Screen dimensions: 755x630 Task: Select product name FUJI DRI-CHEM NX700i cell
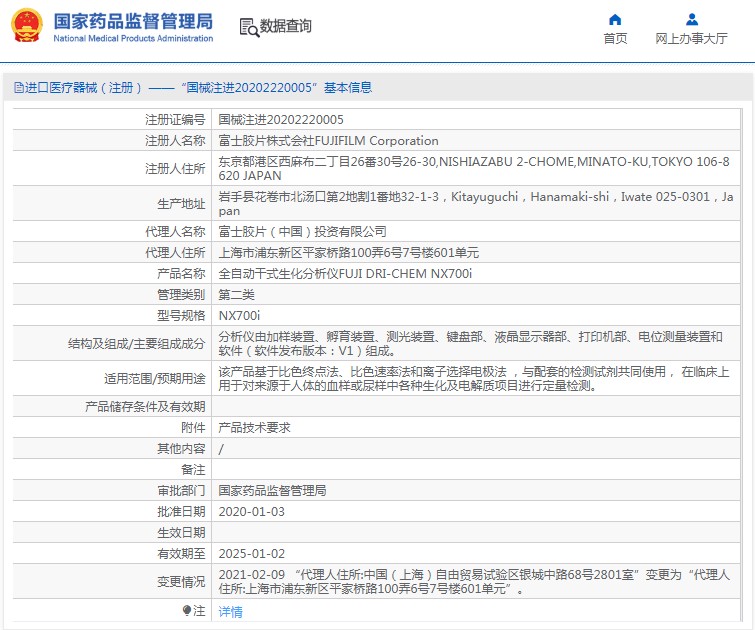point(345,274)
